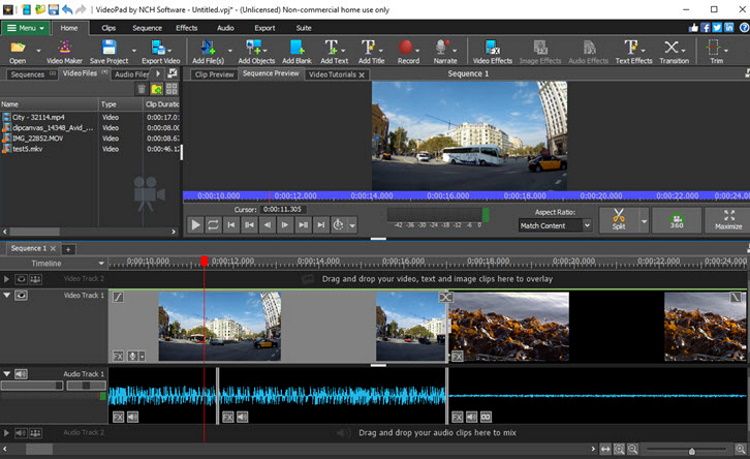Delete selected file with the trash icon
The width and height of the screenshot is (750, 459).
[x=142, y=89]
